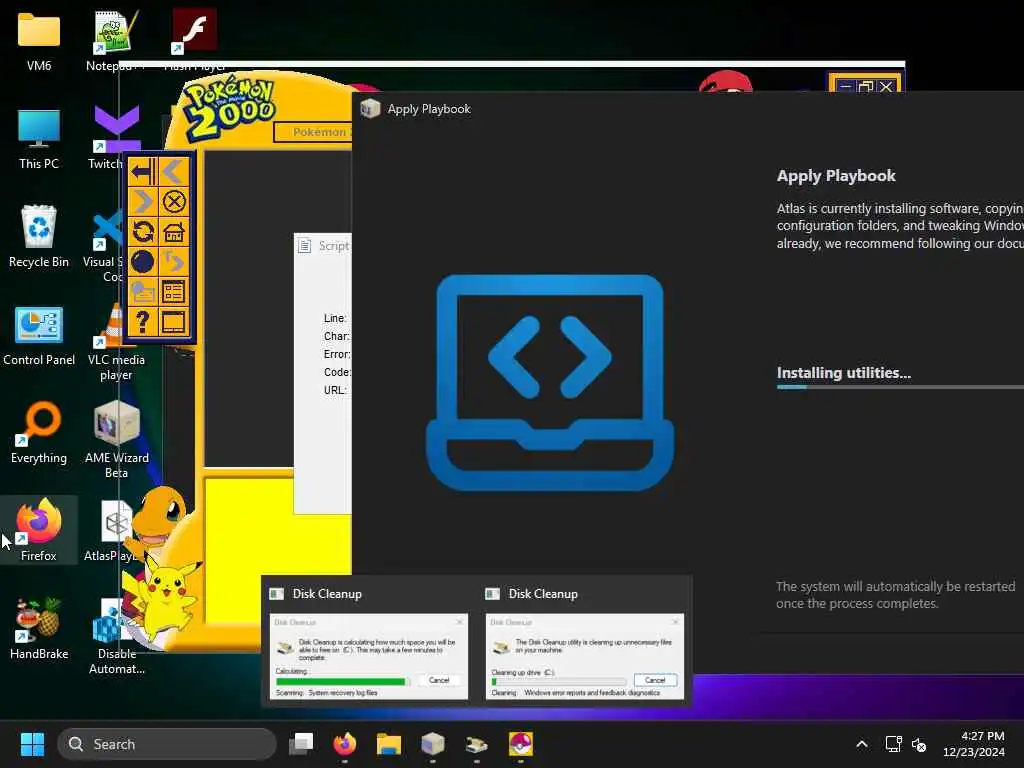
Task: Select the second Disk Cleanup preview thumbnail
Action: (584, 655)
